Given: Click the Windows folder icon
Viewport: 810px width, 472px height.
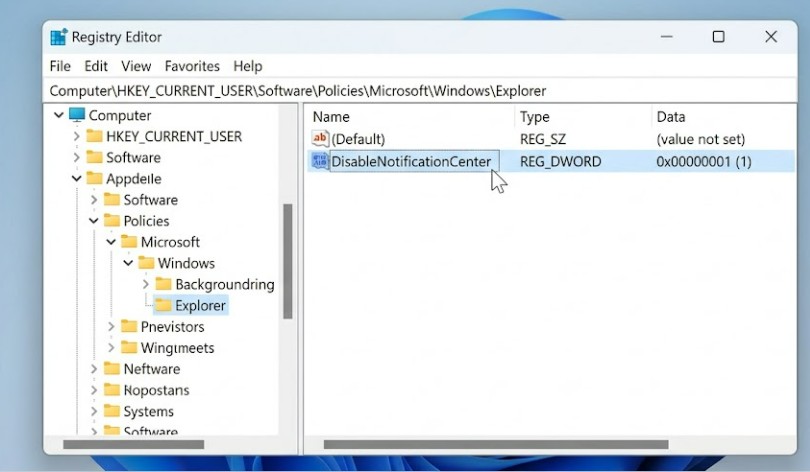Looking at the screenshot, I should pyautogui.click(x=146, y=263).
